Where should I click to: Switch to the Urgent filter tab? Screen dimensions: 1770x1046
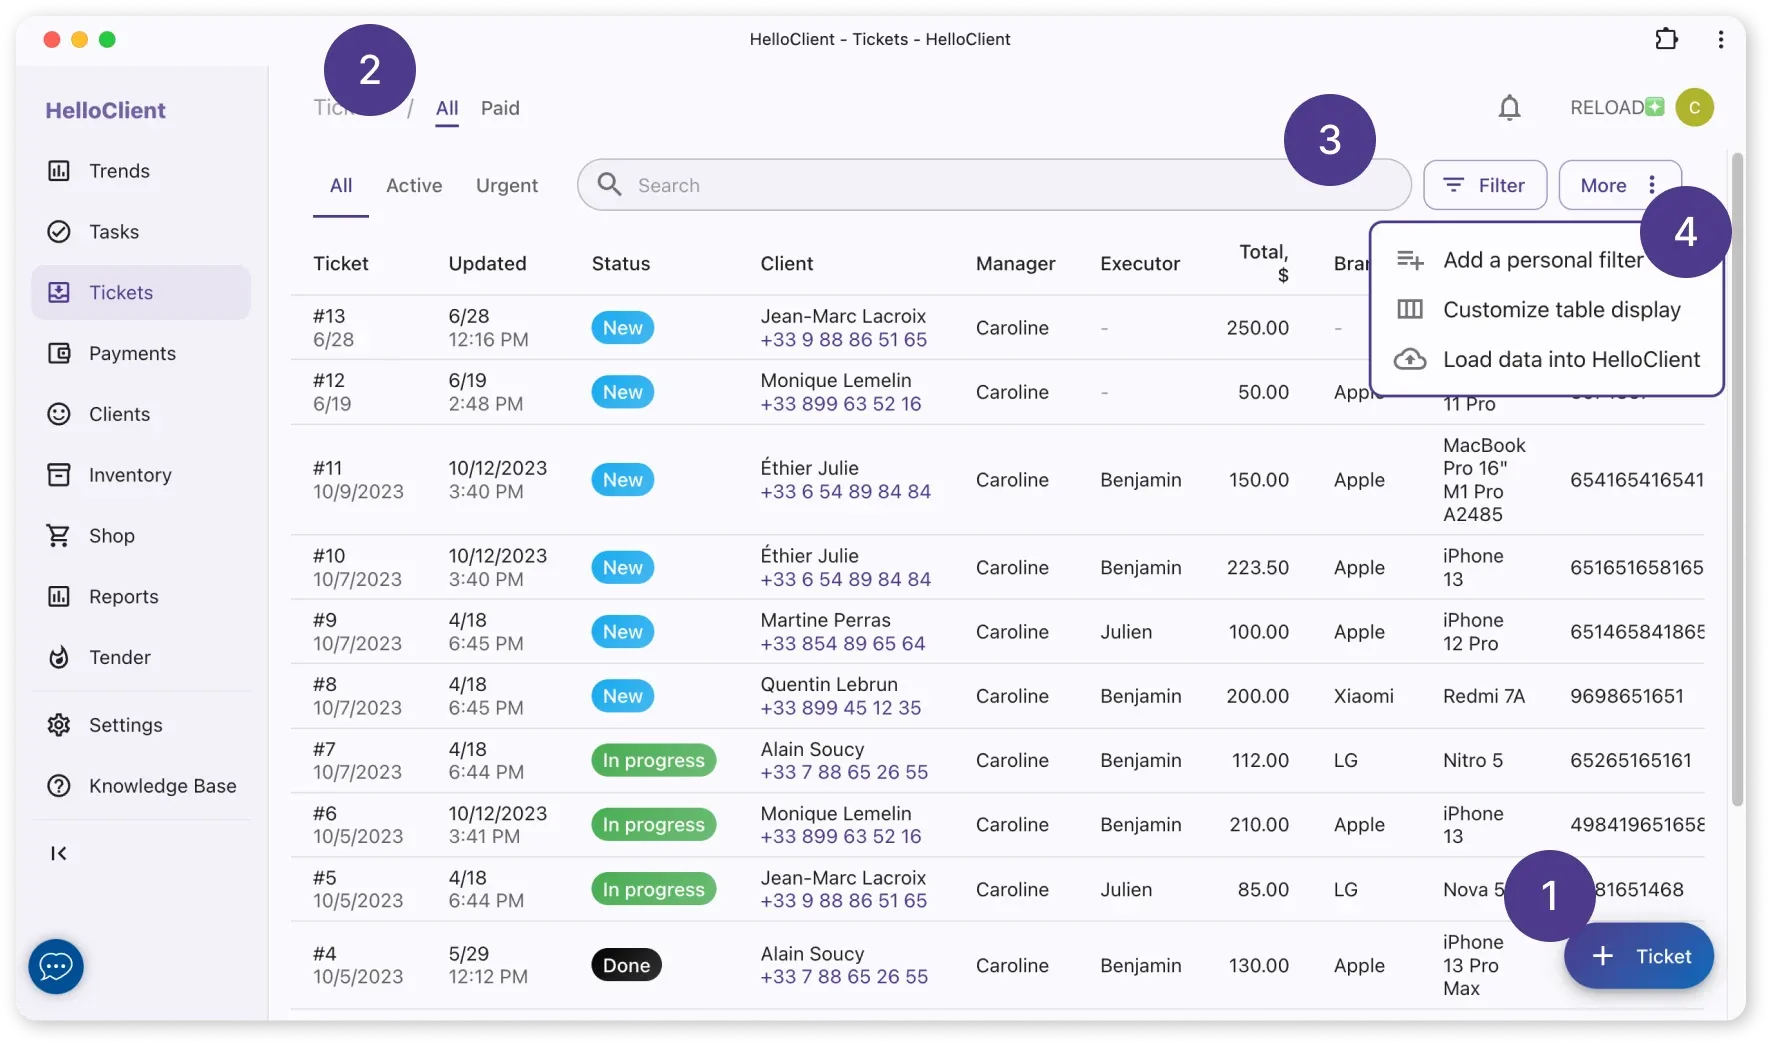click(x=507, y=185)
